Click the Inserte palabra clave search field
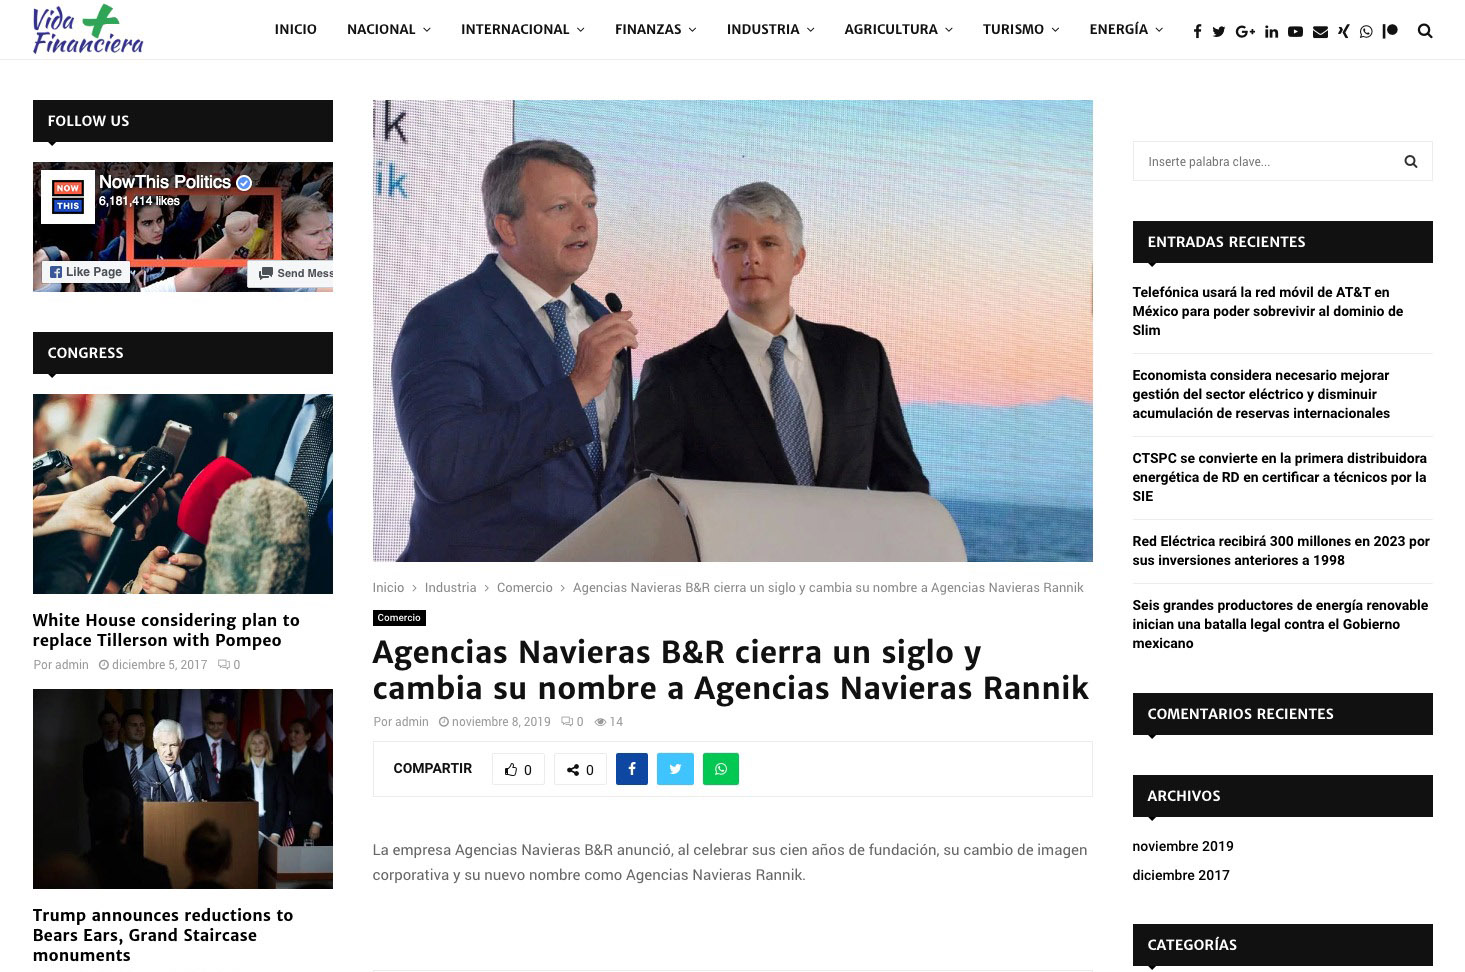Viewport: 1465px width, 972px height. pos(1265,161)
